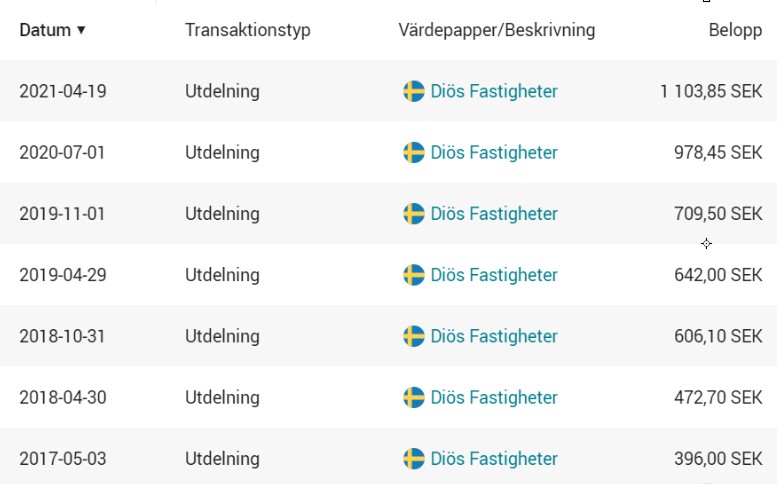Click the Transaktionstyp column header
781x484 pixels.
click(x=247, y=30)
